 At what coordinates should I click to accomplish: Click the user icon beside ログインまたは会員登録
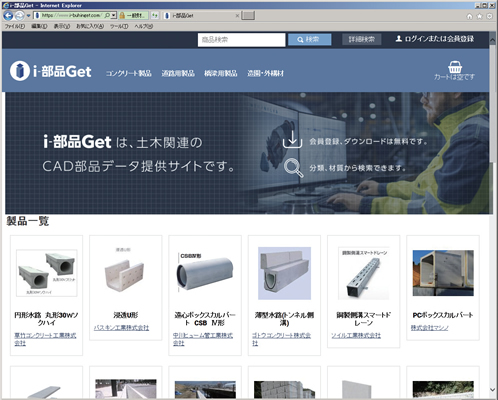tap(398, 39)
